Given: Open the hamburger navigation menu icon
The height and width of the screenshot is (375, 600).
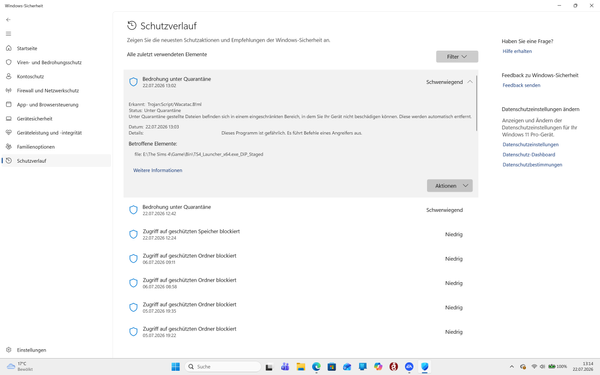Looking at the screenshot, I should (8, 34).
